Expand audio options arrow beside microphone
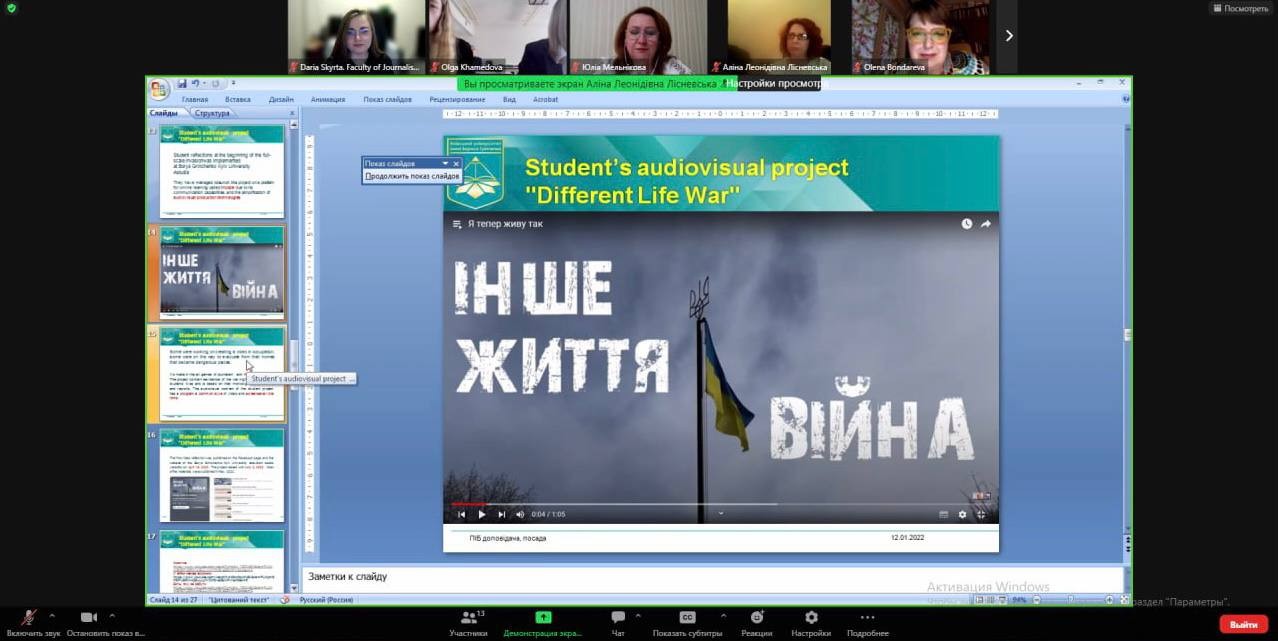 click(x=52, y=616)
